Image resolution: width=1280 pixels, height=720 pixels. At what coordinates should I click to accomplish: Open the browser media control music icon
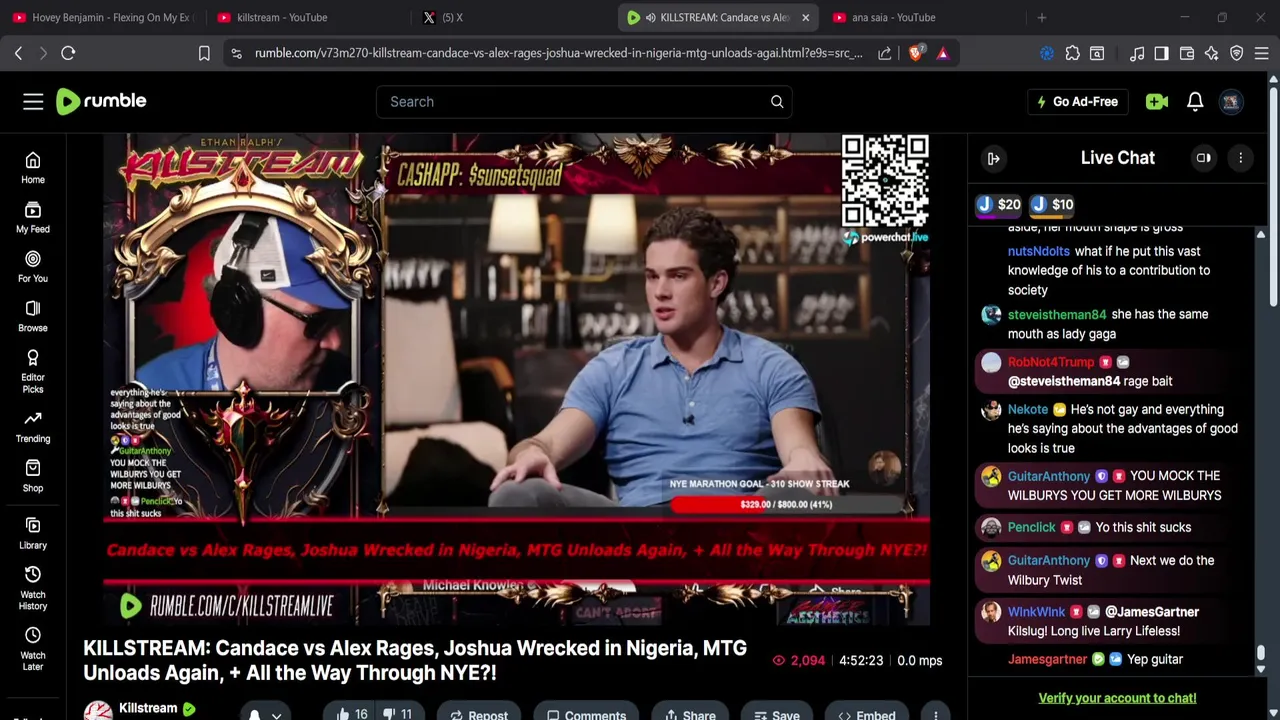click(x=1137, y=53)
